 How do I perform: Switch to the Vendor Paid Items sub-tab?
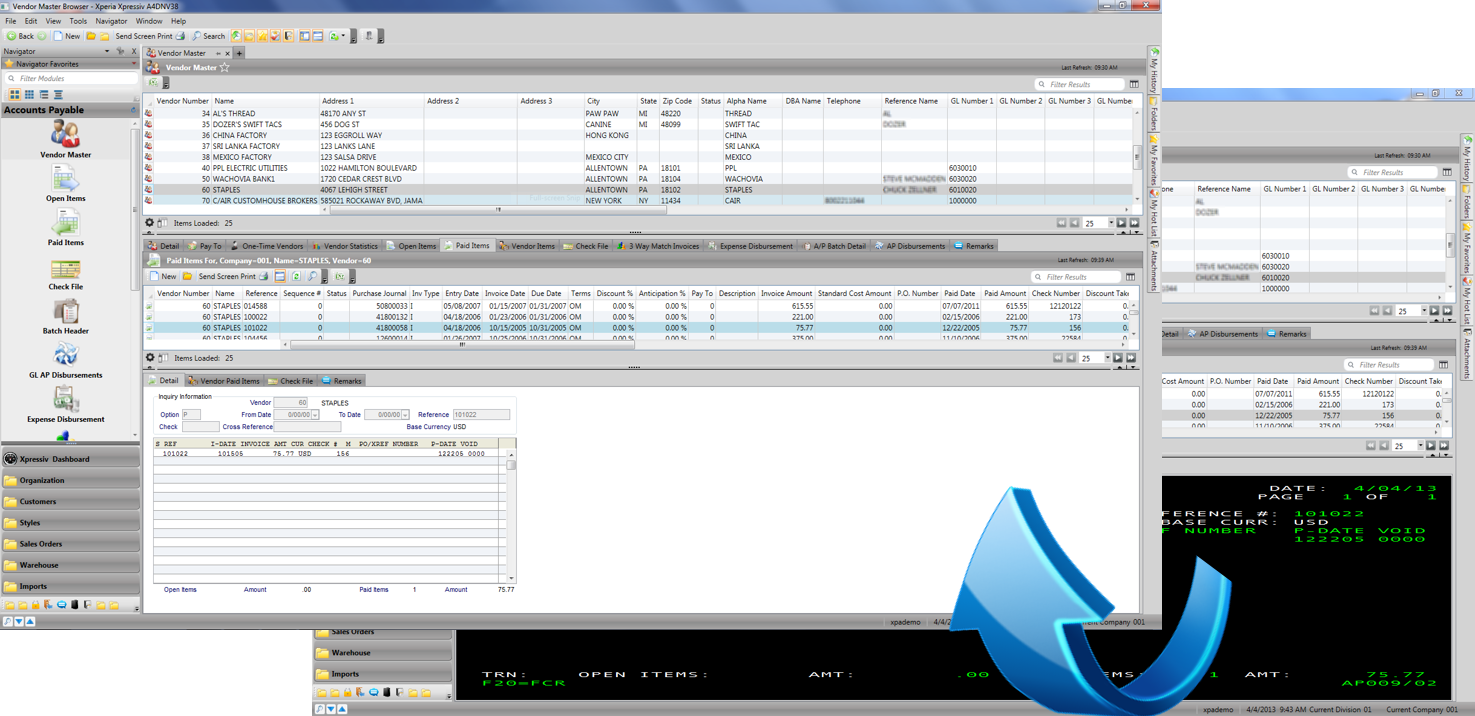(x=225, y=381)
